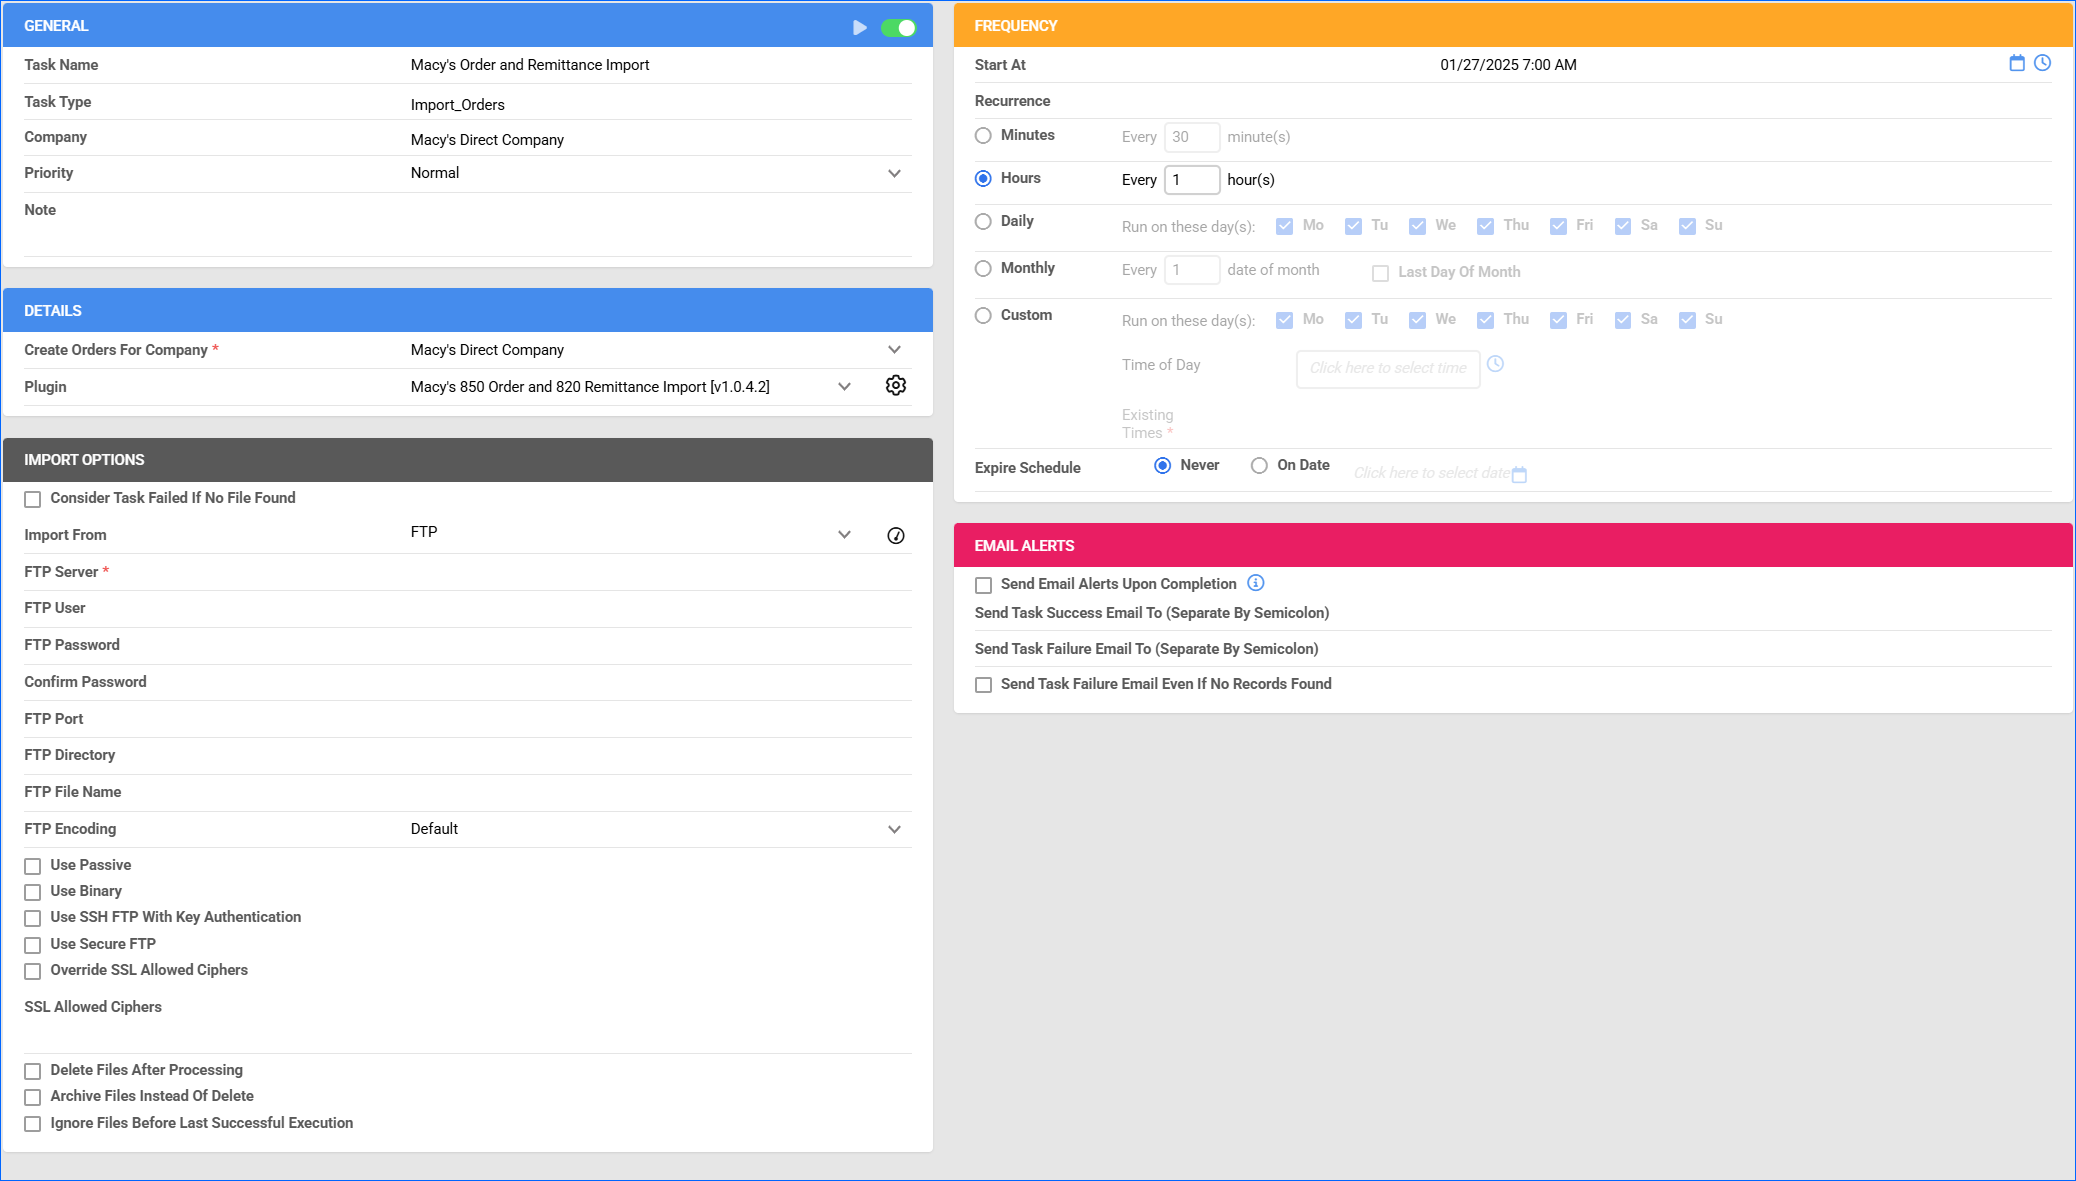Click the IMPORT OPTIONS section header

(x=468, y=460)
